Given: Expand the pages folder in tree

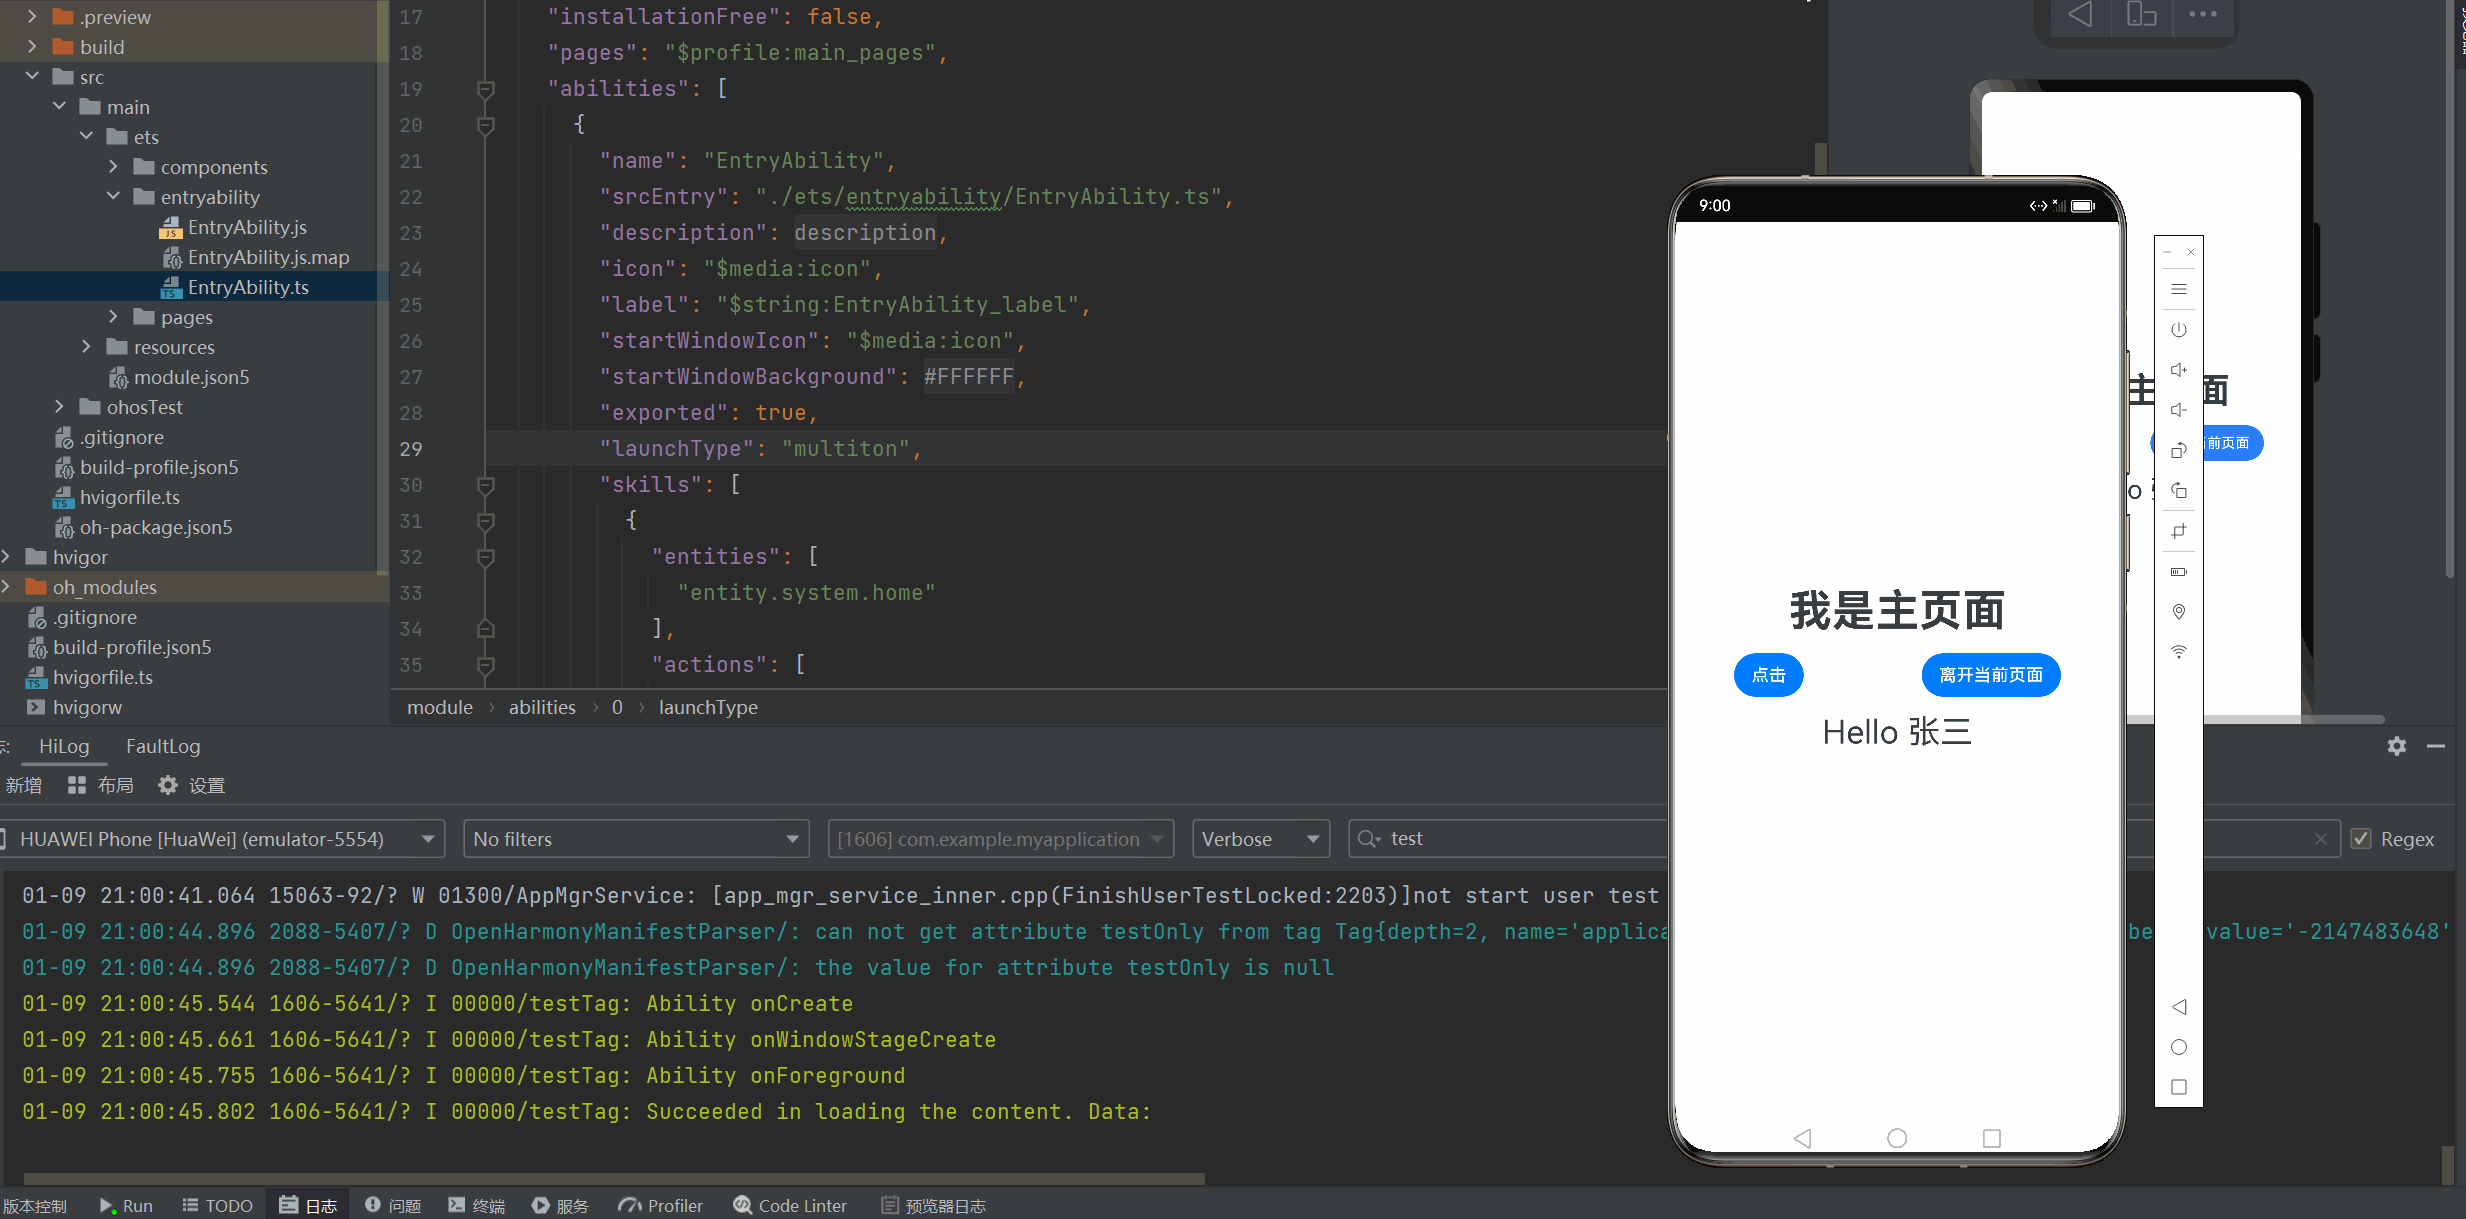Looking at the screenshot, I should pyautogui.click(x=113, y=317).
